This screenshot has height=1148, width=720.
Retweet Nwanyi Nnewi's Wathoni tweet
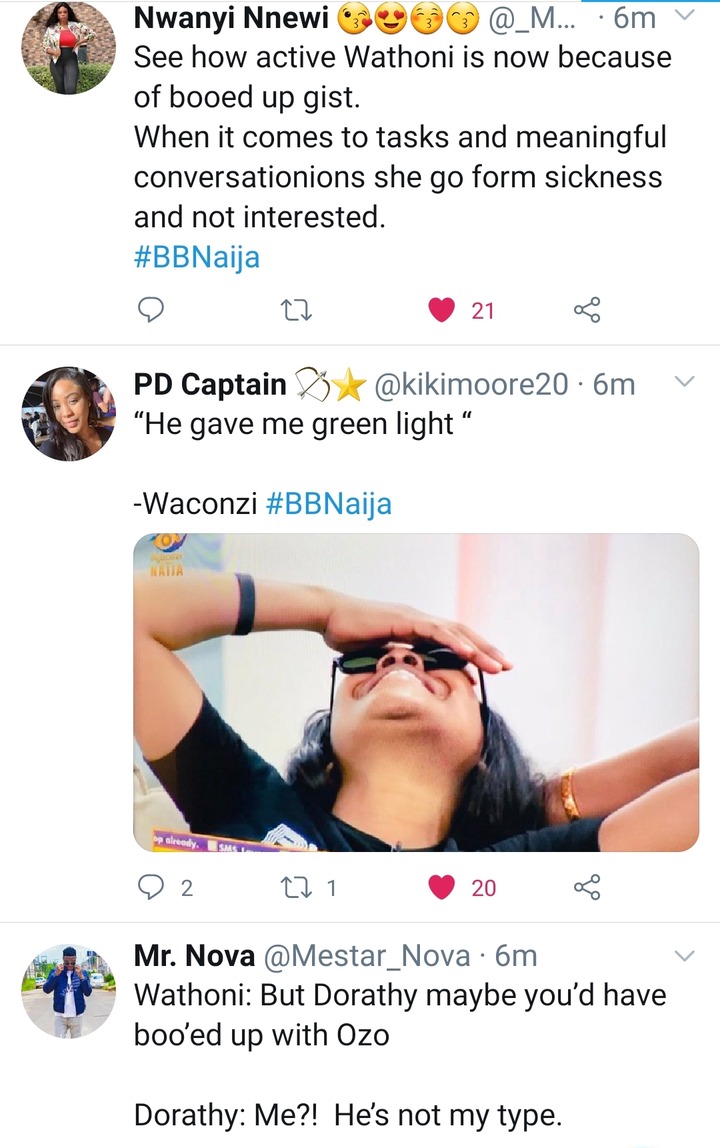pos(297,311)
